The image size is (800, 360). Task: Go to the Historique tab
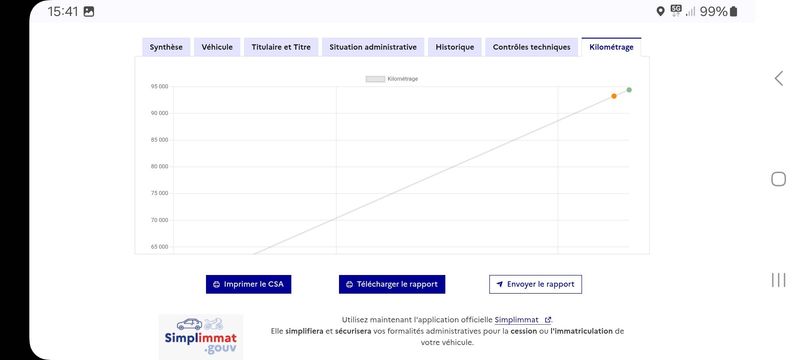click(x=455, y=47)
